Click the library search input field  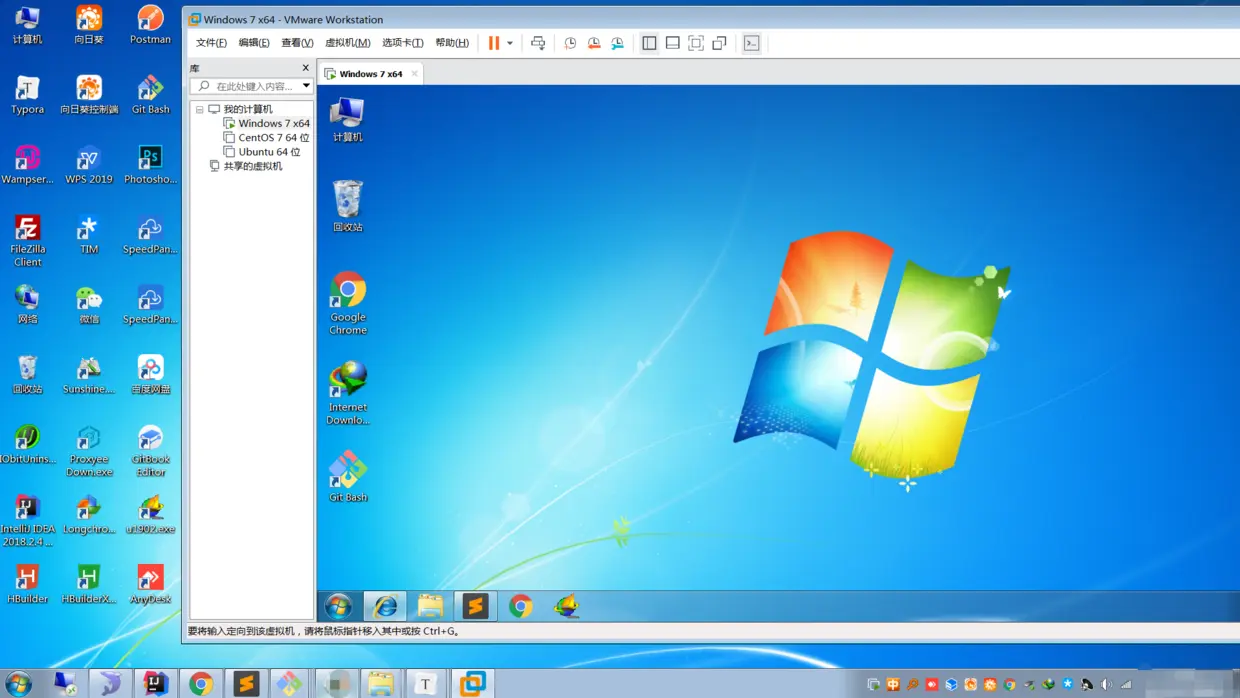[250, 85]
